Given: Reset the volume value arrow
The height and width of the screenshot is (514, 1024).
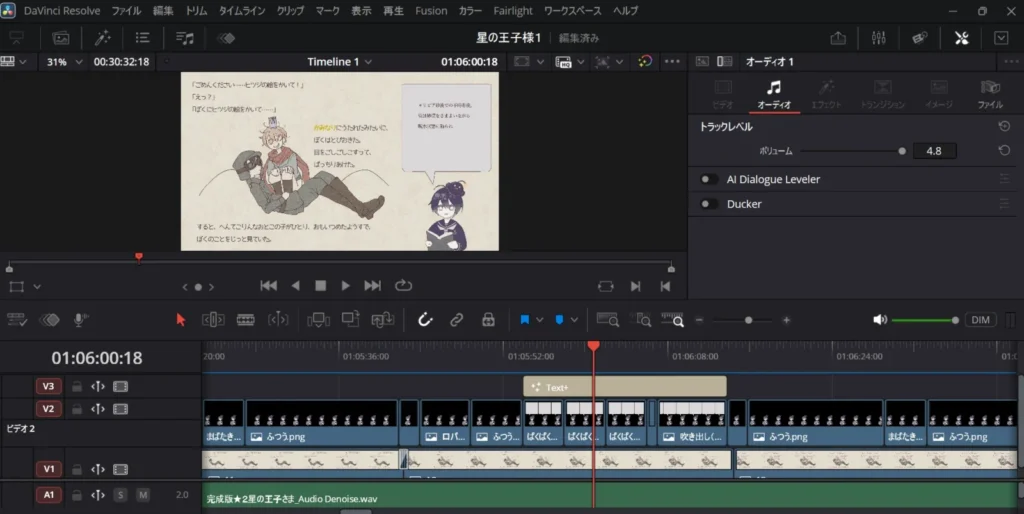Looking at the screenshot, I should tap(1004, 151).
